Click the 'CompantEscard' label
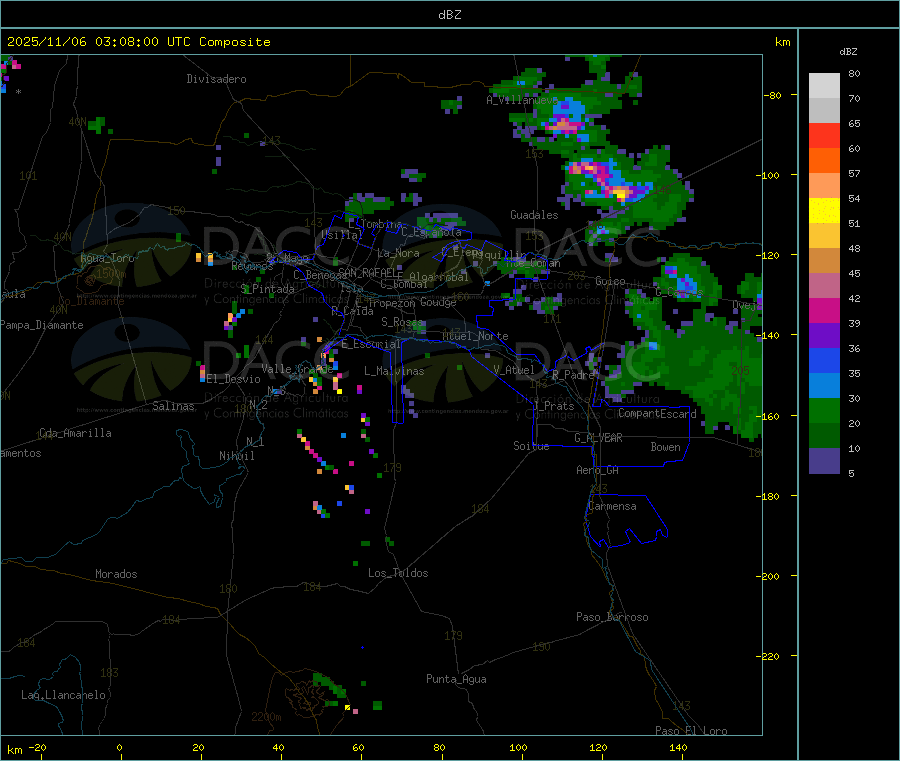Screen dimensions: 900x761 point(657,414)
